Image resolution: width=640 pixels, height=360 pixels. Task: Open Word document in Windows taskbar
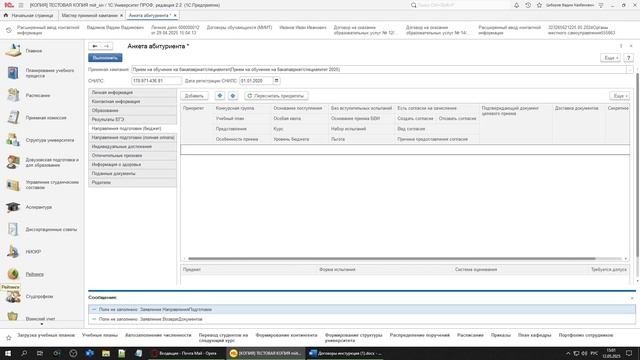pos(345,353)
